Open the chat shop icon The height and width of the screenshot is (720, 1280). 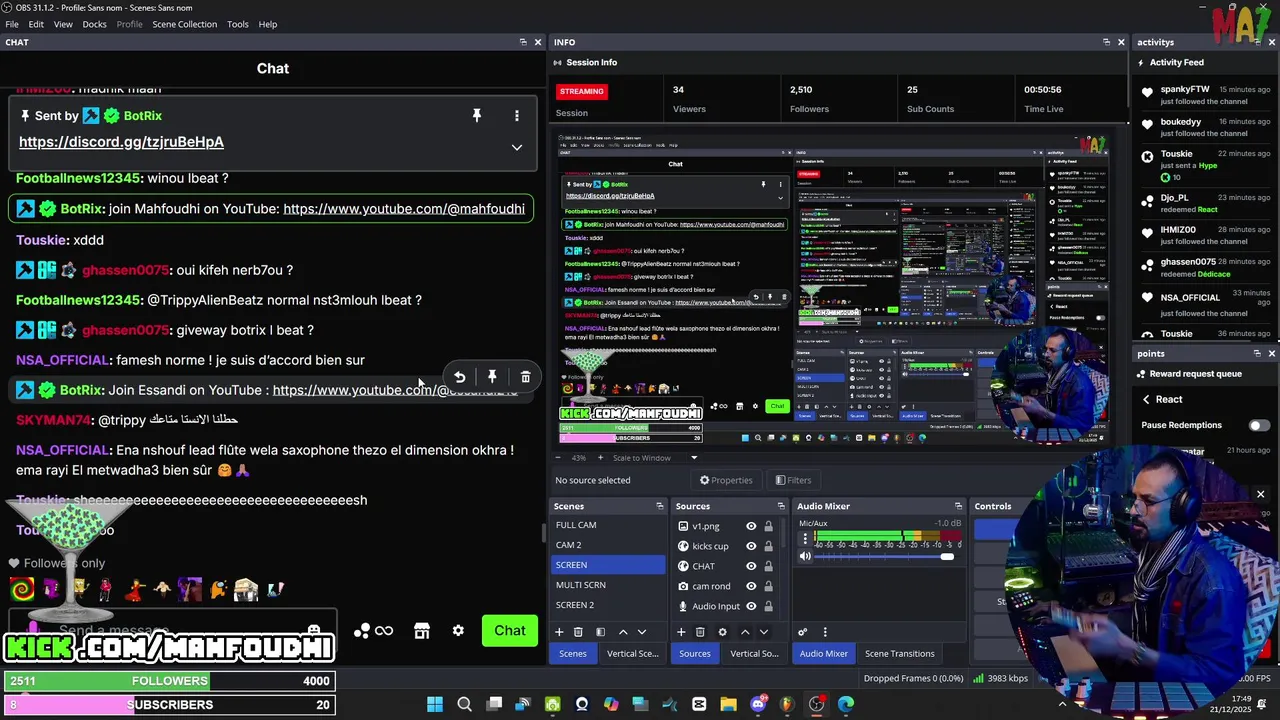pyautogui.click(x=422, y=631)
